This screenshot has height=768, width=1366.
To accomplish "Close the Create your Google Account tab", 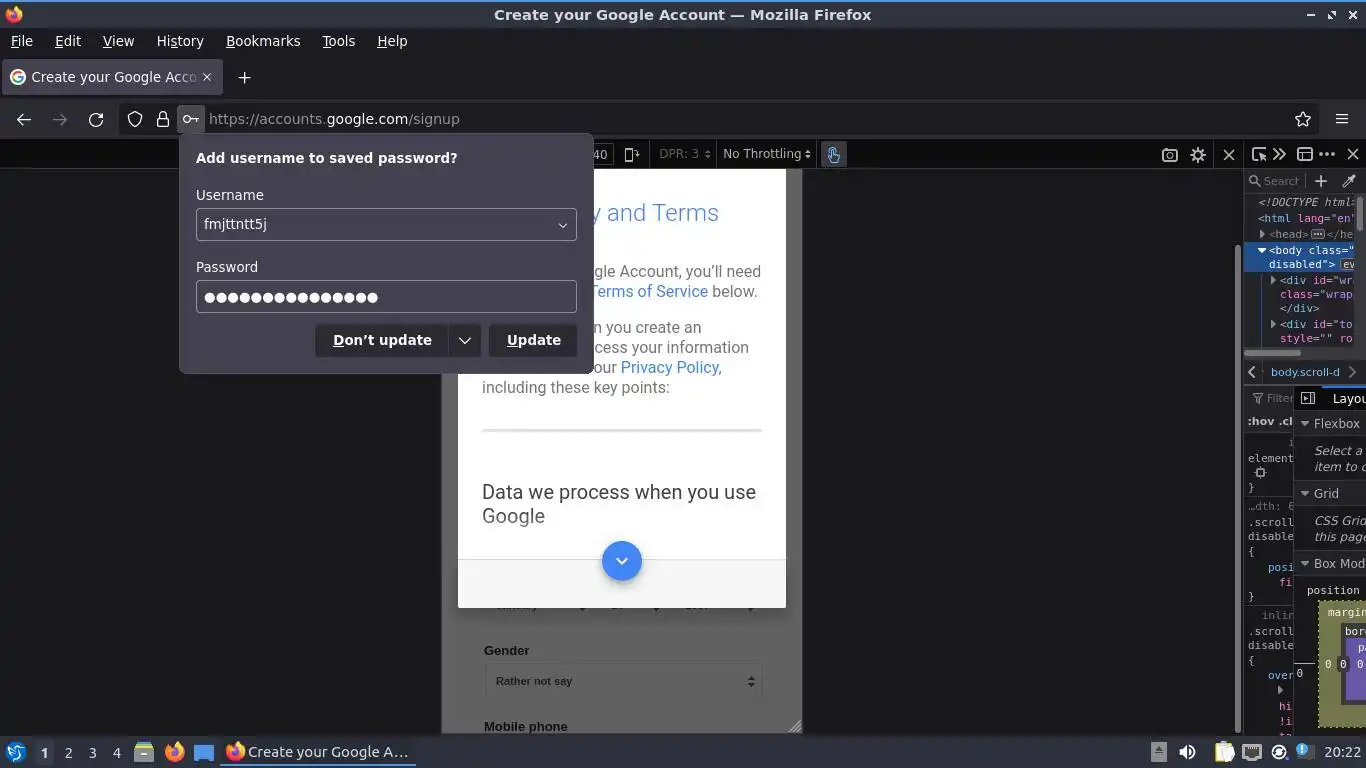I will (x=207, y=77).
